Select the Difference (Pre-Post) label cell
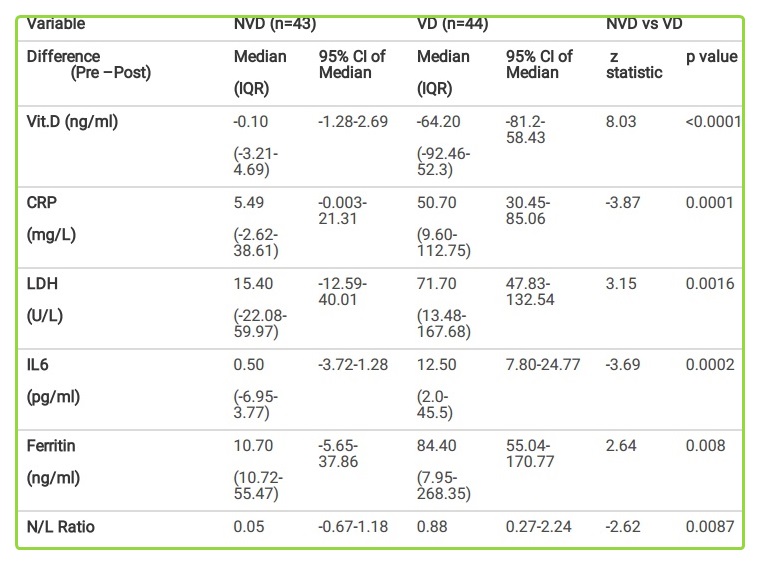 click(x=88, y=65)
